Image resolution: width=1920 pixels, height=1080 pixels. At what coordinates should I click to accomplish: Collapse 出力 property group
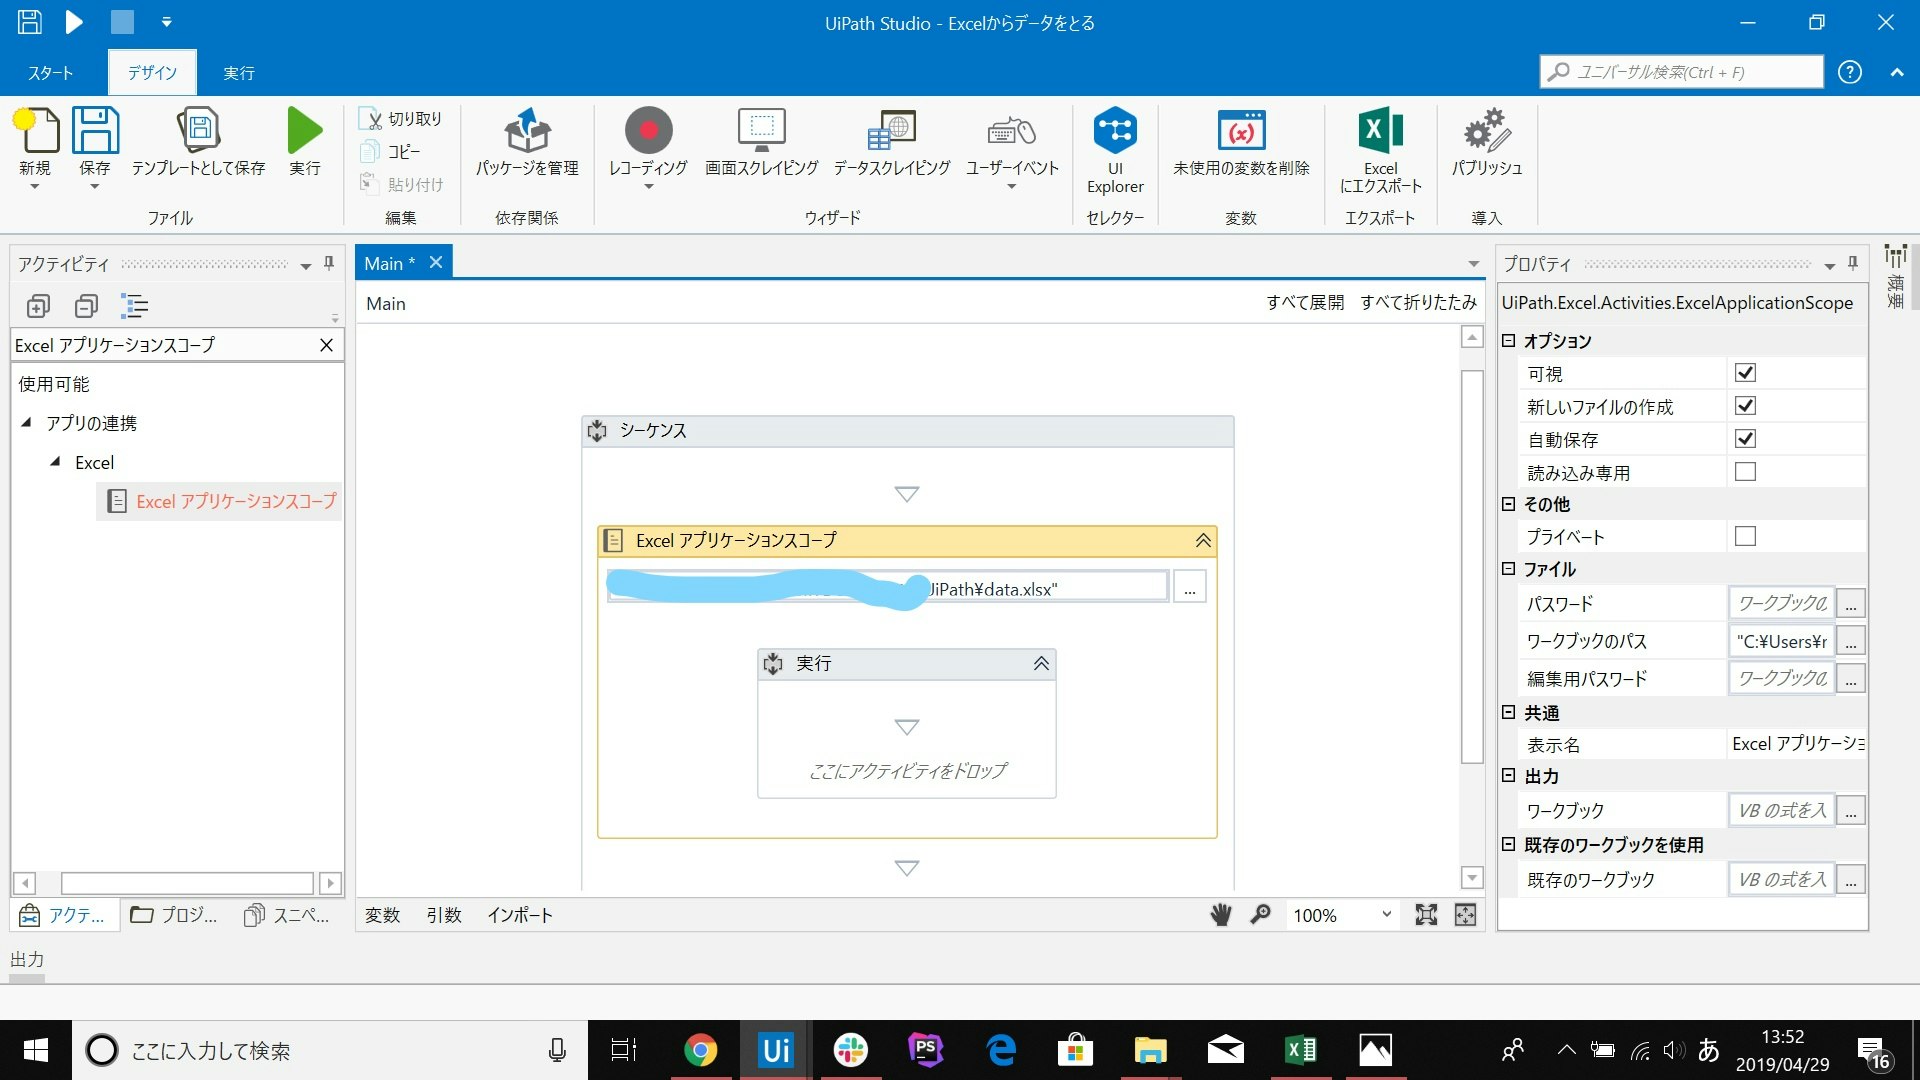pos(1509,775)
